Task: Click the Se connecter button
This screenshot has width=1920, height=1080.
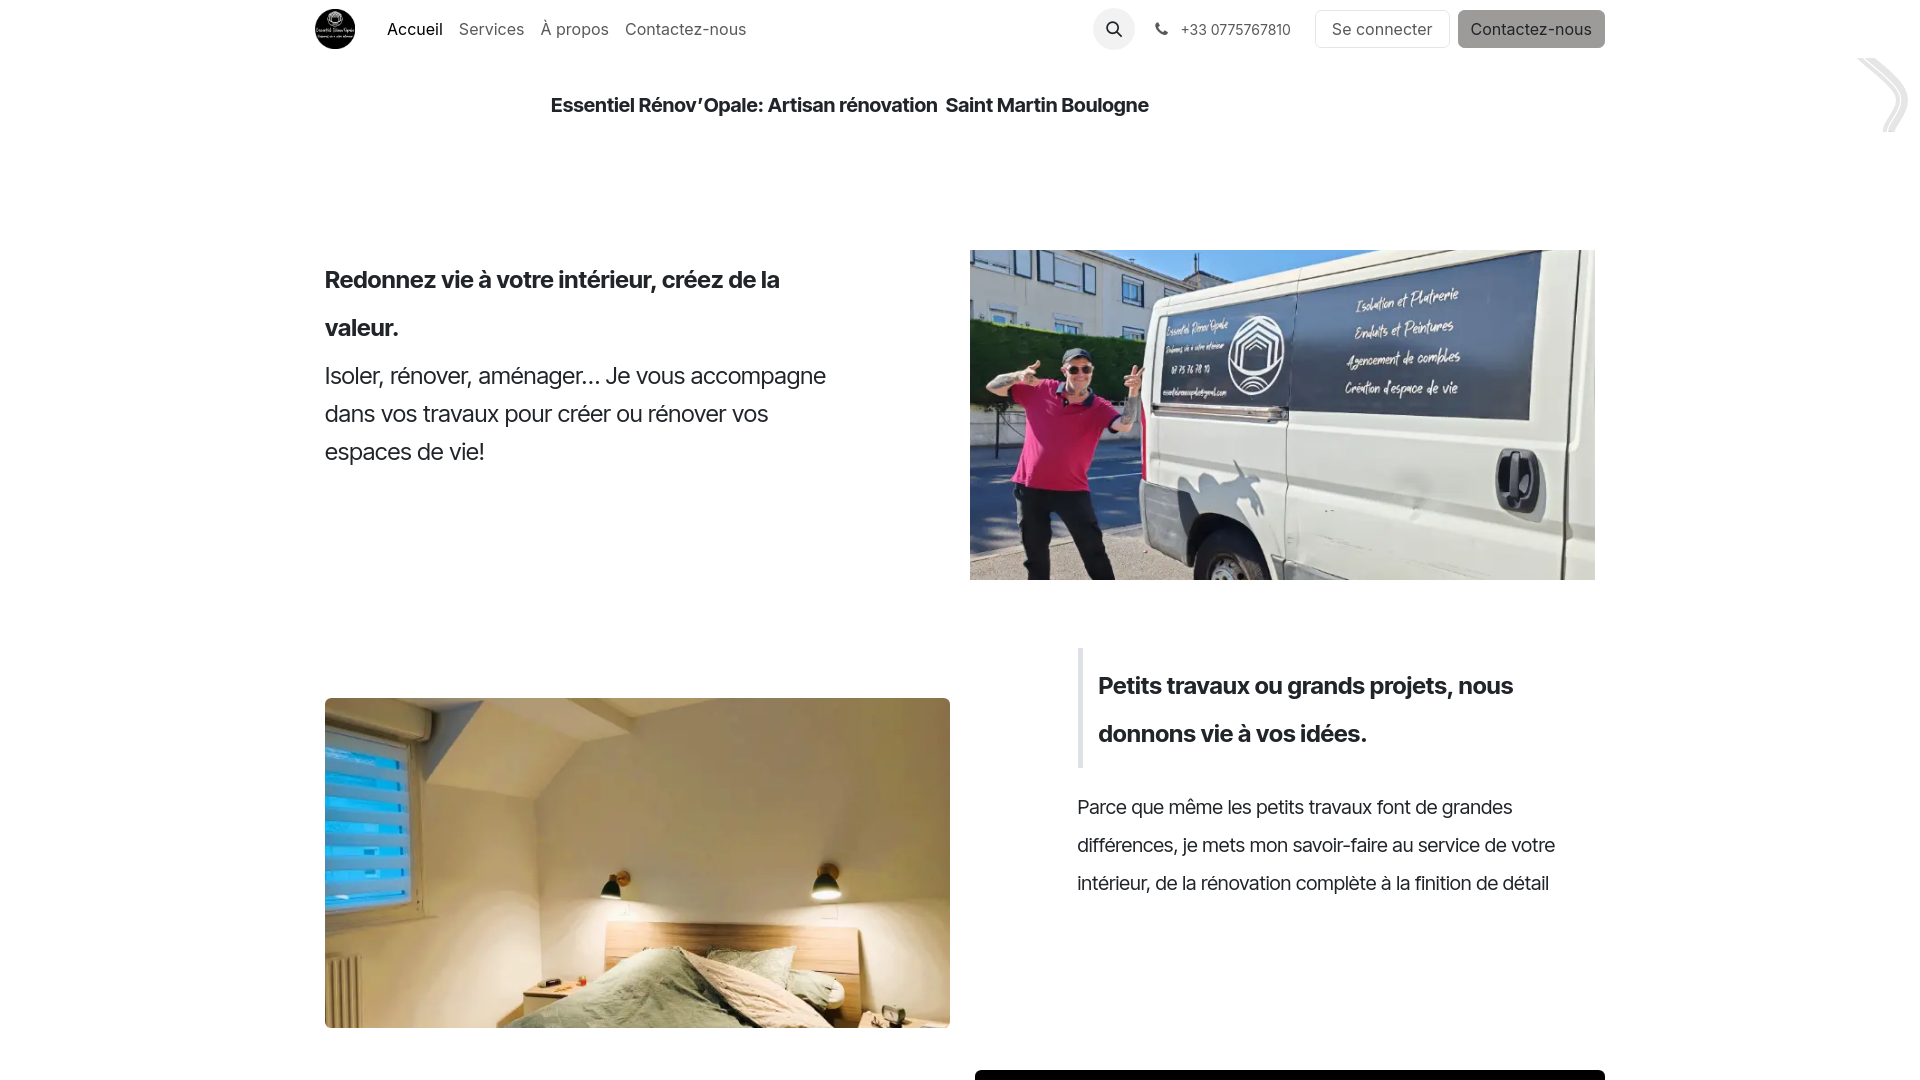Action: coord(1382,29)
